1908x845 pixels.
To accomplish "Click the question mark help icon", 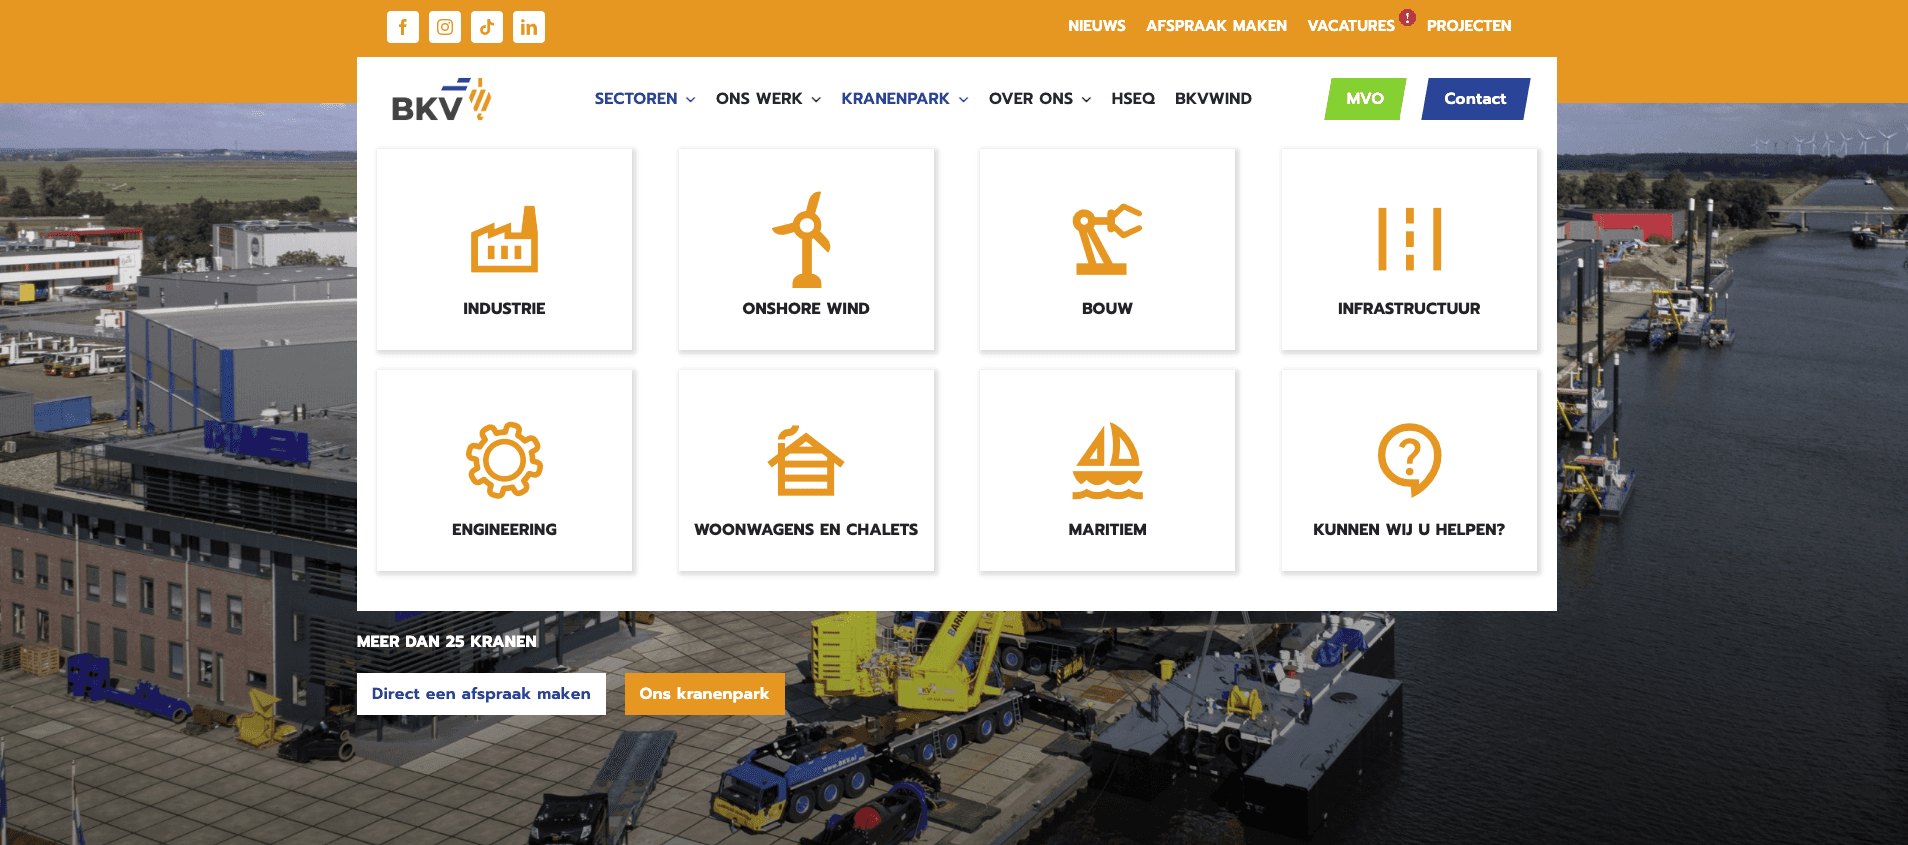I will (x=1409, y=460).
